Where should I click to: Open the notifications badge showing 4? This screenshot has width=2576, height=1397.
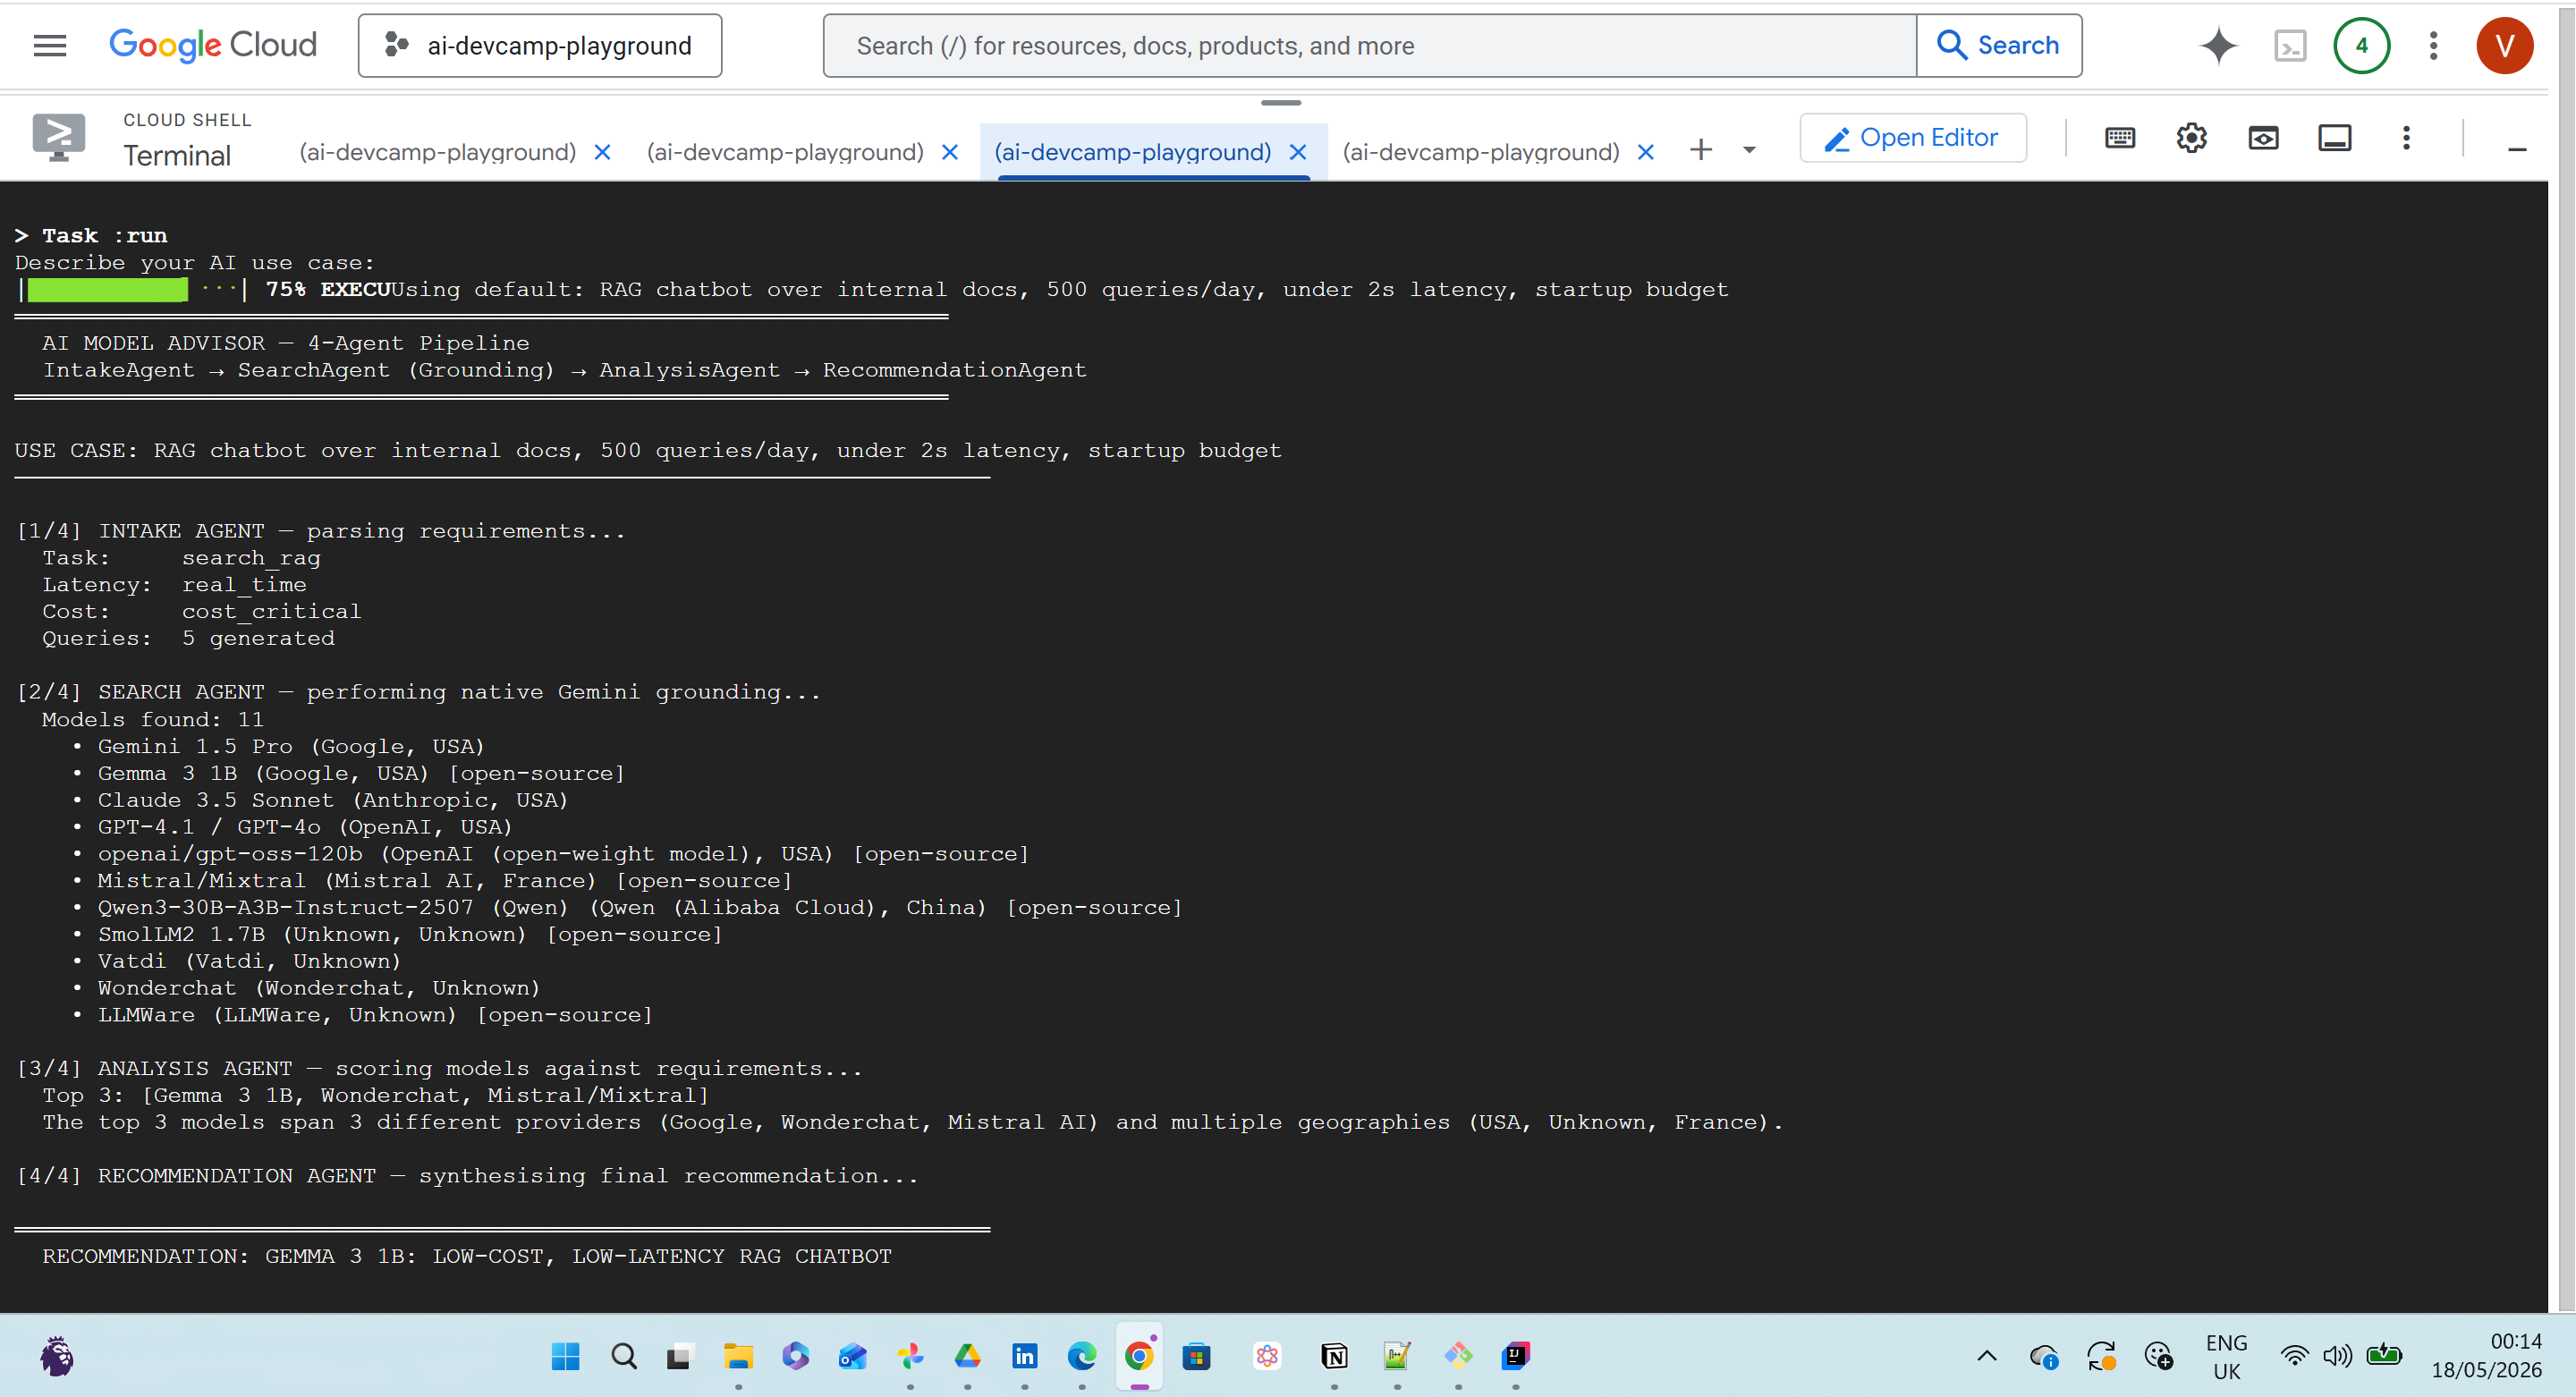(2361, 45)
